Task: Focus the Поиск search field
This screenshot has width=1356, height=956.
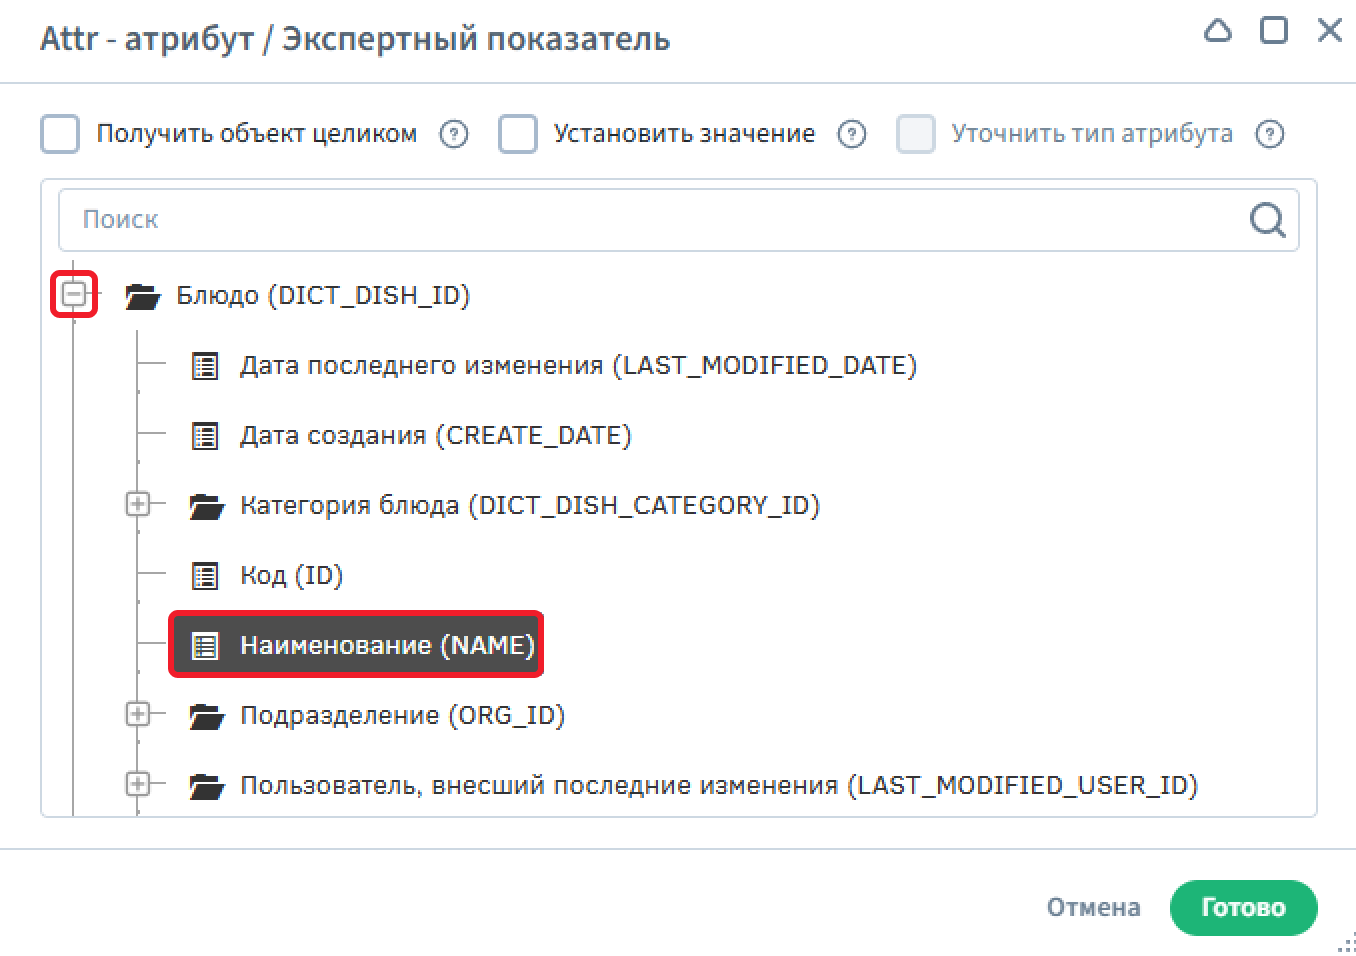Action: 650,220
